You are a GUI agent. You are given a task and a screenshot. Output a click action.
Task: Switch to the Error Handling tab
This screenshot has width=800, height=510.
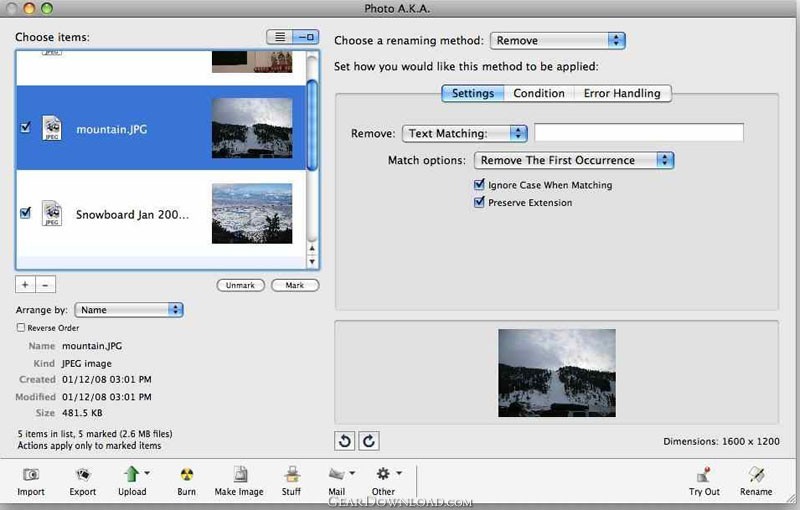622,93
